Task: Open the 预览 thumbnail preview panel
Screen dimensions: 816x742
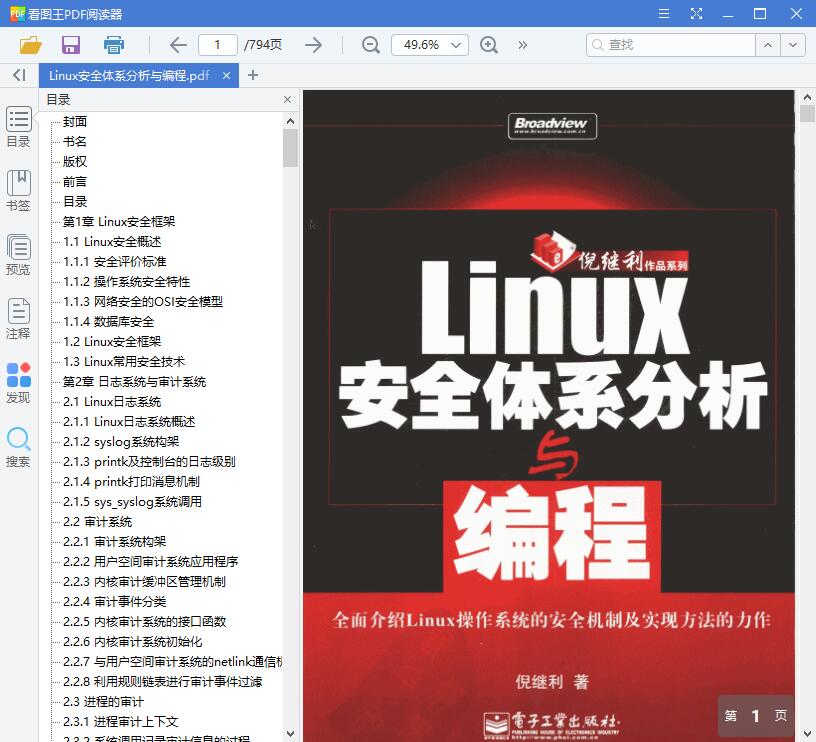Action: click(19, 255)
